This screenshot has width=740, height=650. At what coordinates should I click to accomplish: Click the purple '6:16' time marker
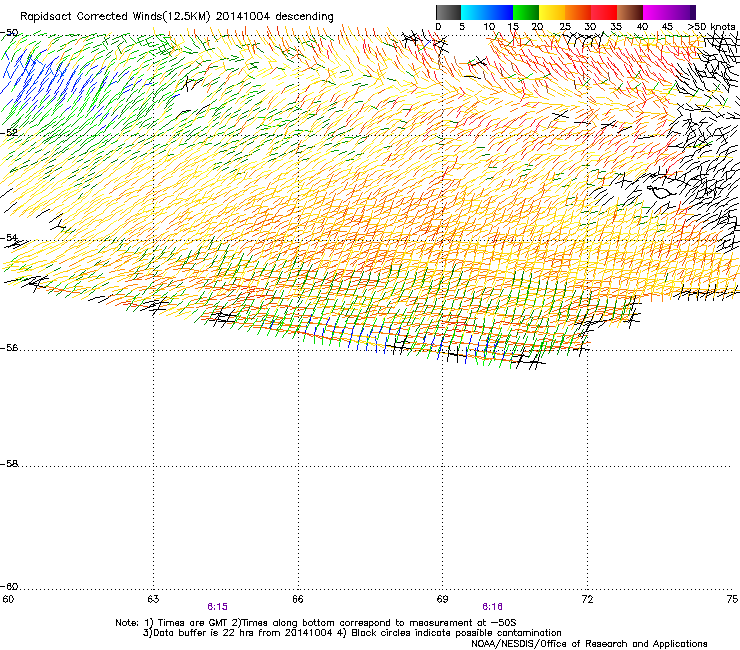click(x=492, y=607)
